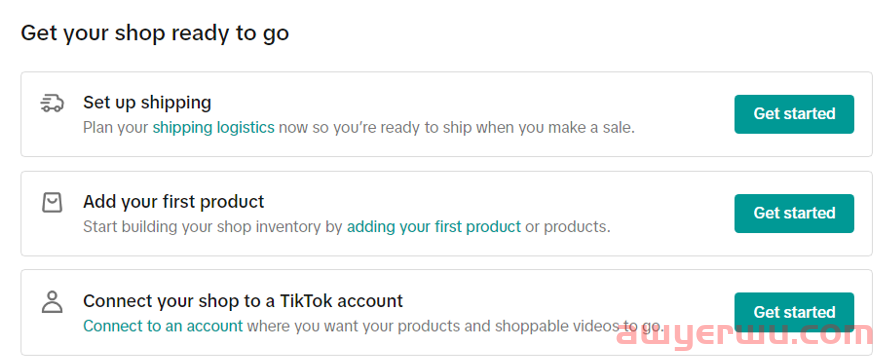
Task: Click Connect your shop to a TikTok account title
Action: 243,300
